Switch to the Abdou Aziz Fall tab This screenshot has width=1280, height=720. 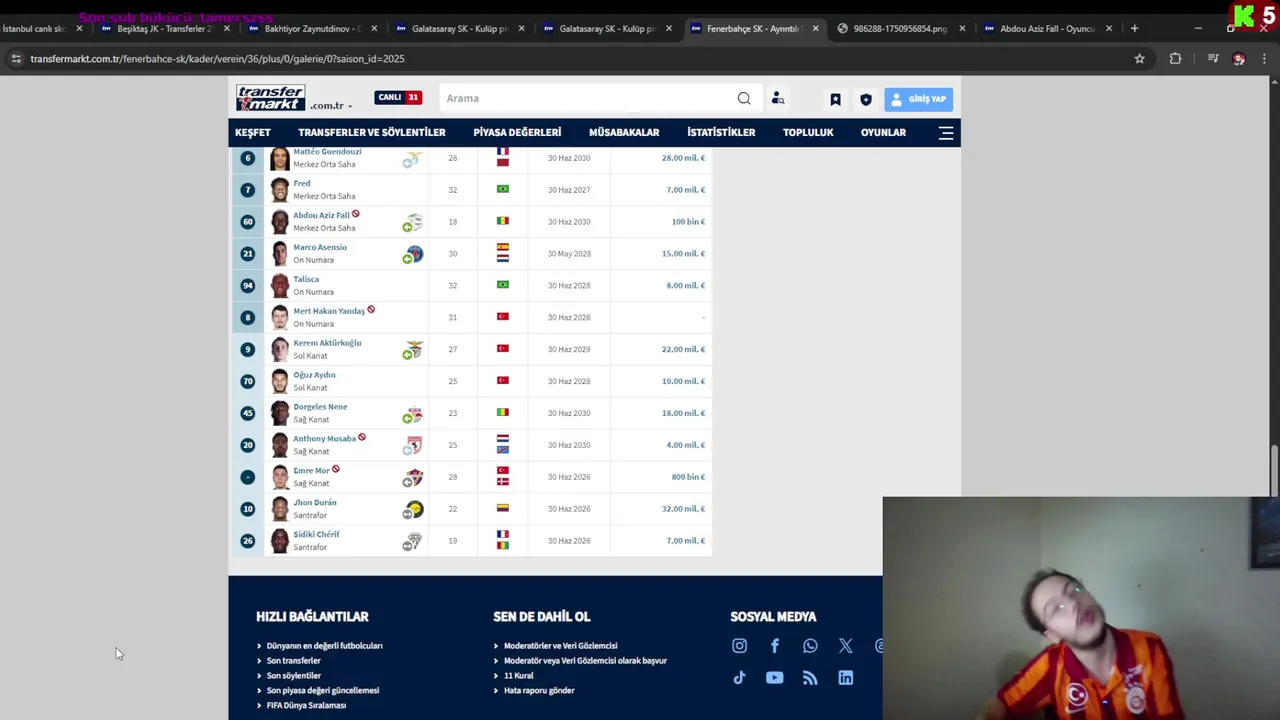tap(1046, 28)
